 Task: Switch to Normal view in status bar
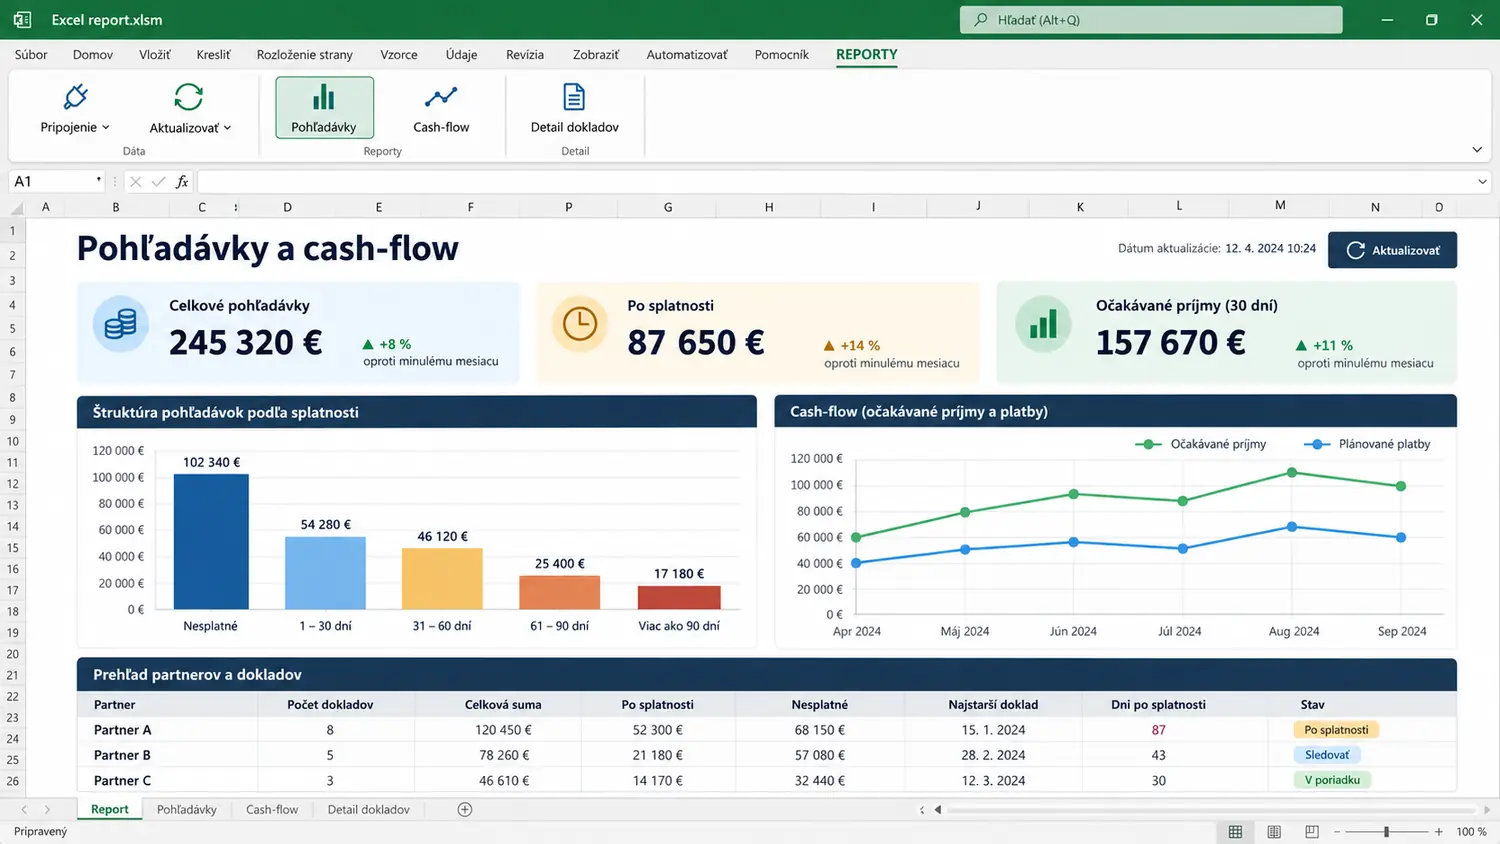click(x=1236, y=832)
